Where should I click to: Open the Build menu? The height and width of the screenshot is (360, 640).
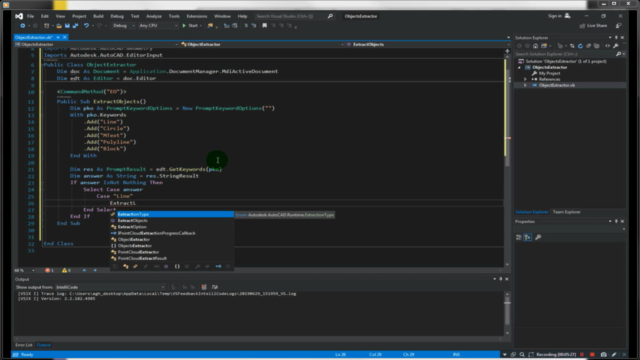(x=98, y=16)
